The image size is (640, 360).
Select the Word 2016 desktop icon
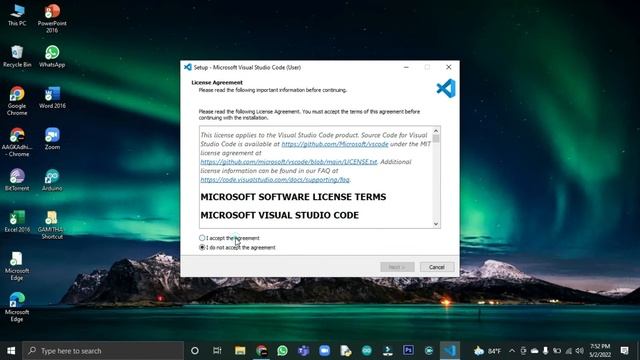click(52, 98)
